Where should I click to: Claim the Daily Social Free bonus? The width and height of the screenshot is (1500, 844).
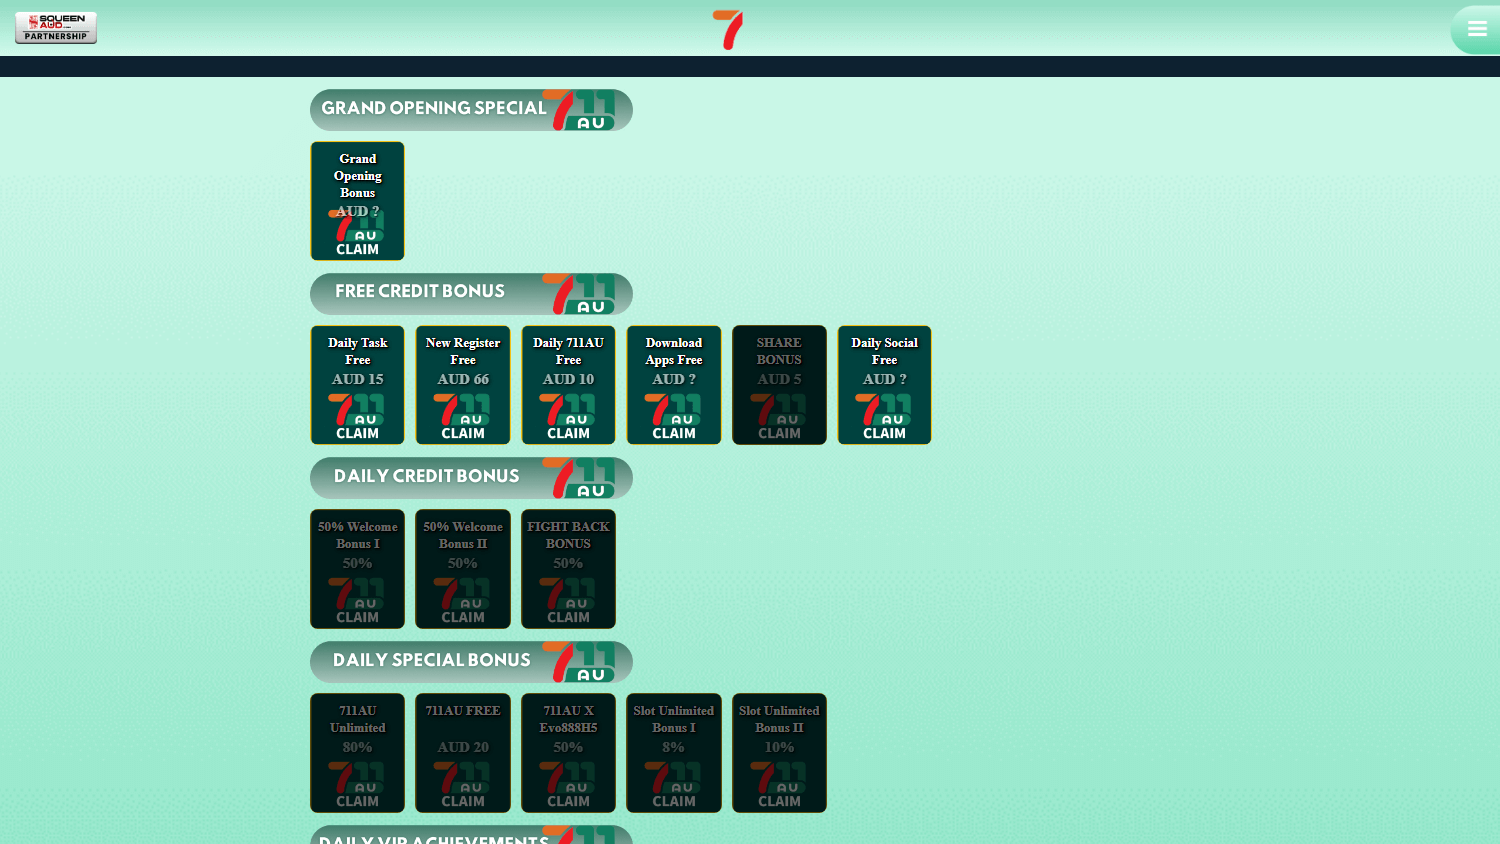coord(884,434)
